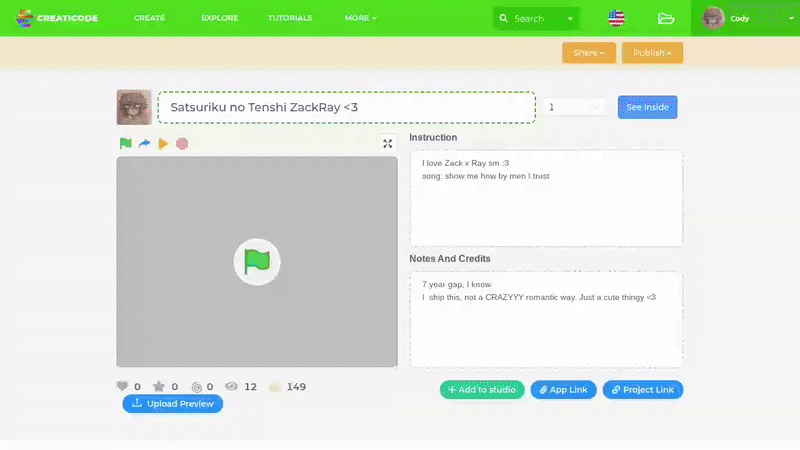Open the Publish dropdown

coord(652,53)
